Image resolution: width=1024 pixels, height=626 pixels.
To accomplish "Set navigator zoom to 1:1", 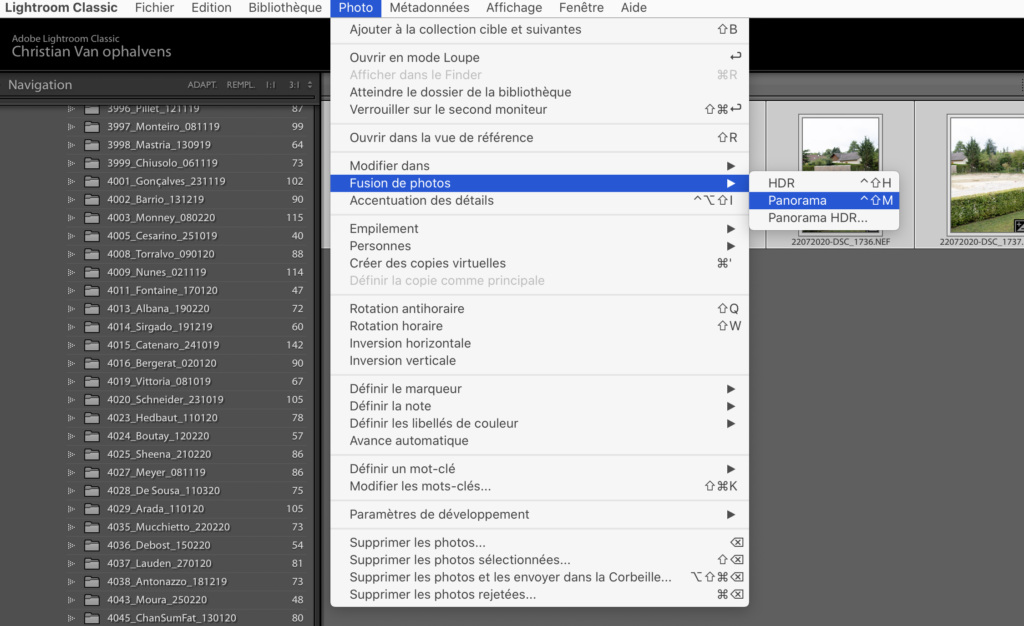I will coord(270,85).
